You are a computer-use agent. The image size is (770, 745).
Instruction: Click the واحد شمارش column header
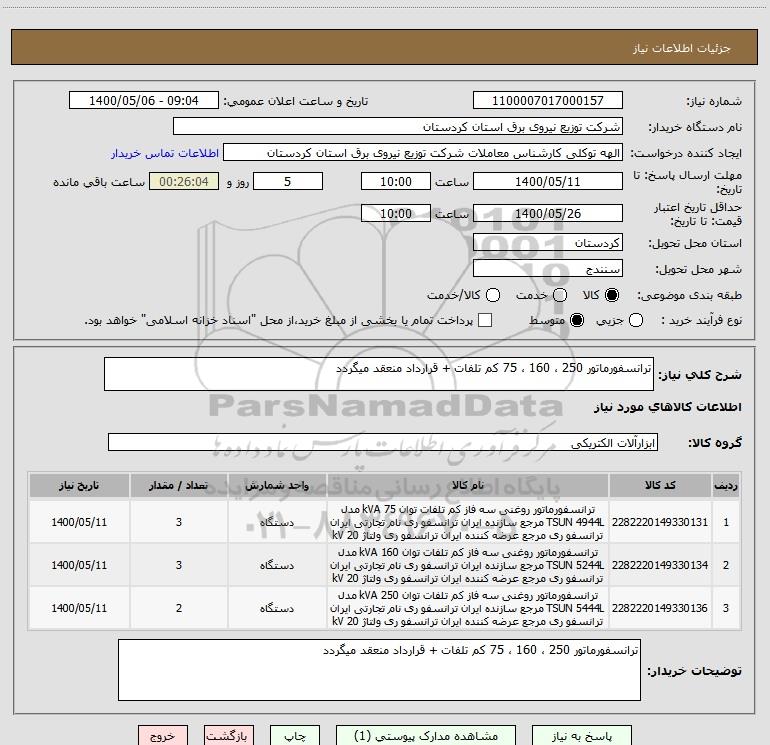point(277,486)
